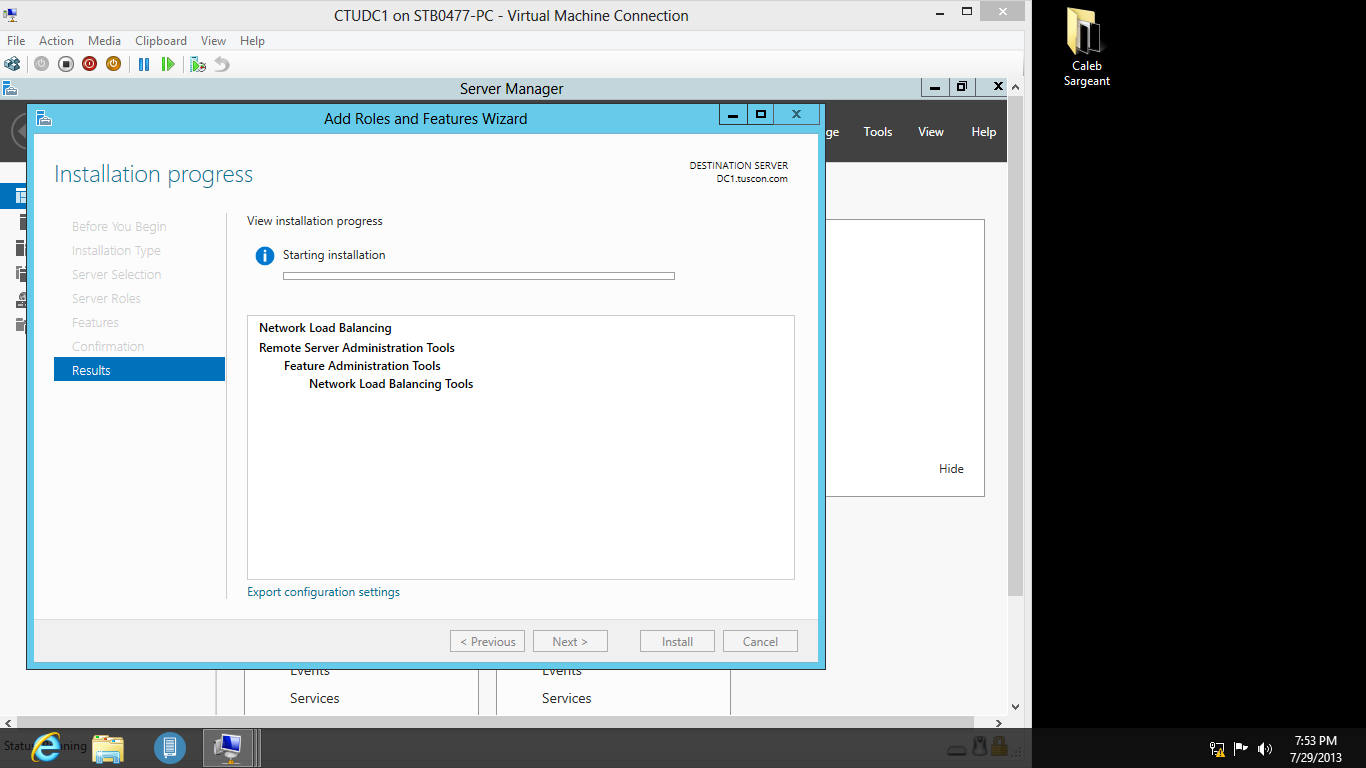The height and width of the screenshot is (768, 1366).
Task: Click the Snapshot toolbar icon
Action: [198, 64]
